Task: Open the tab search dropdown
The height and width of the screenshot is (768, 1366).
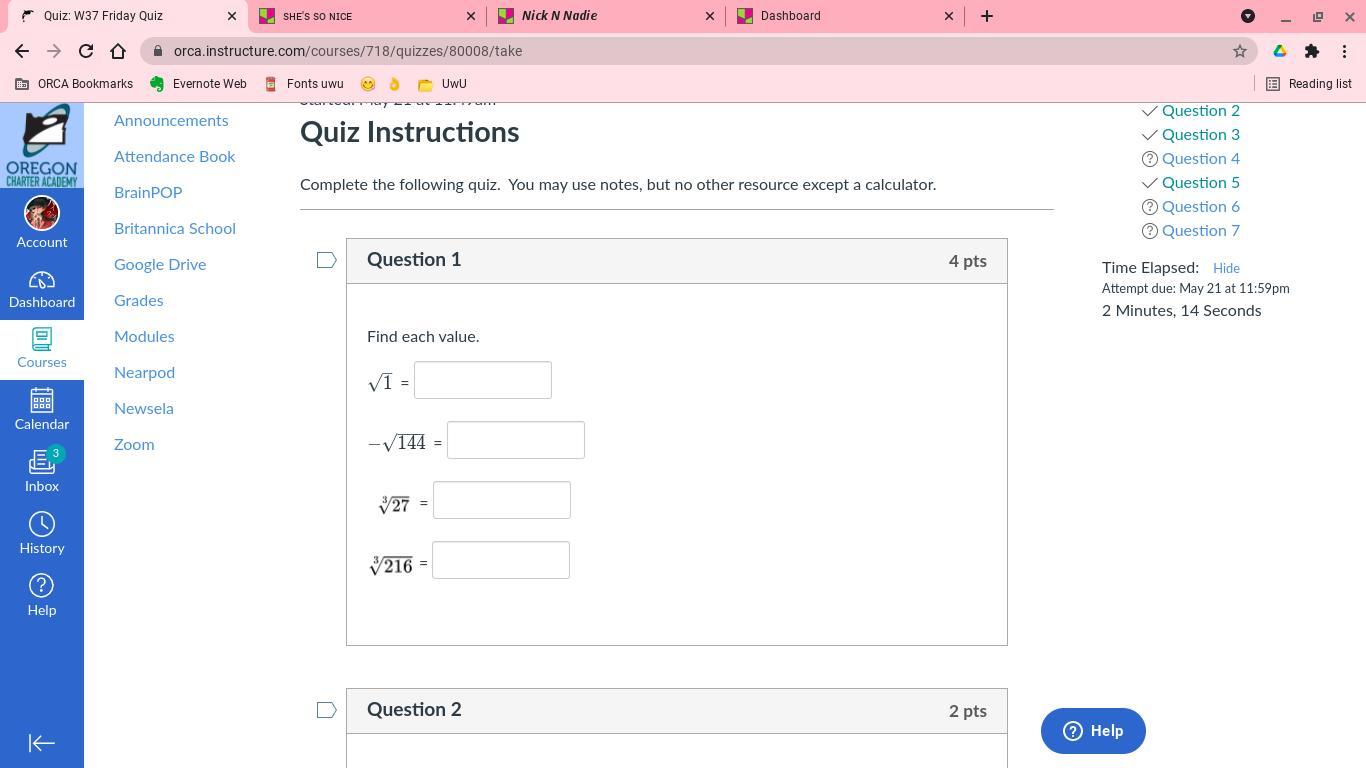Action: click(x=1248, y=16)
